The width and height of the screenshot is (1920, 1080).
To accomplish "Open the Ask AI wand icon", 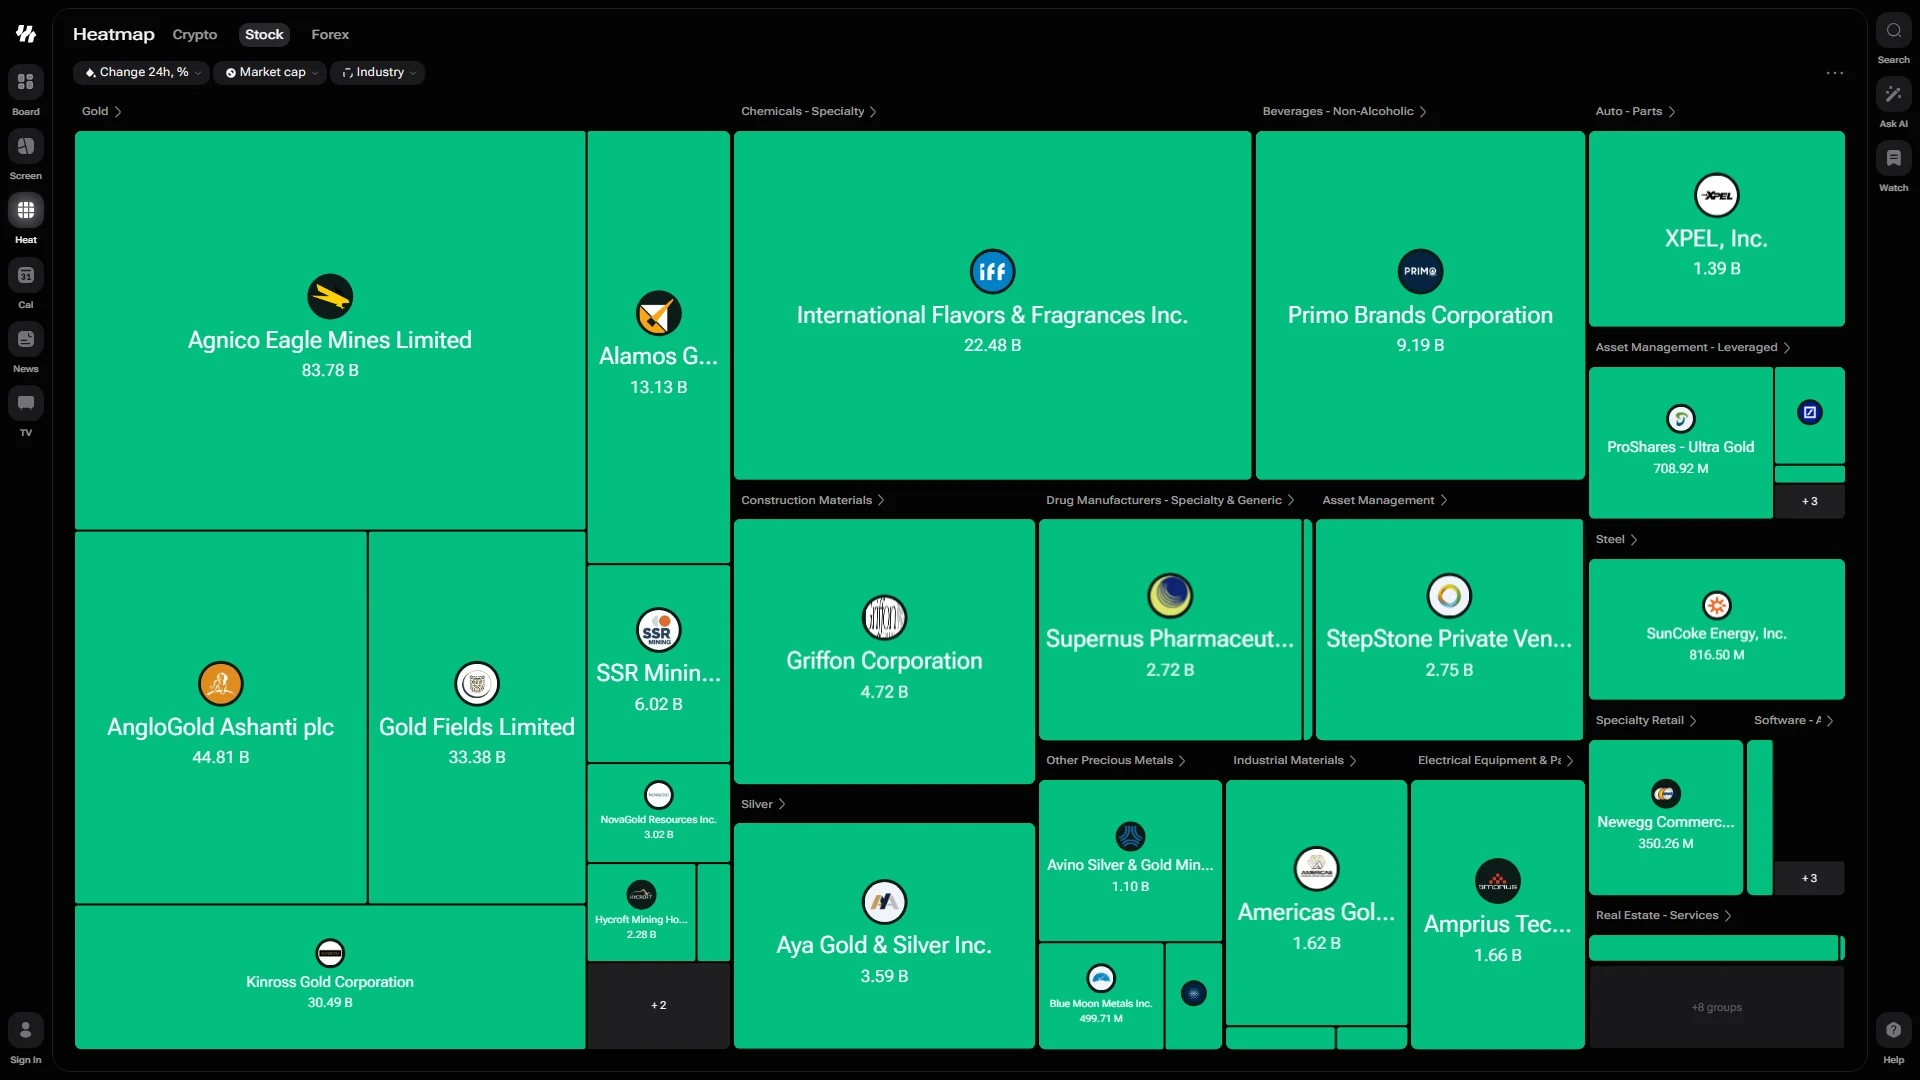I will coord(1894,94).
